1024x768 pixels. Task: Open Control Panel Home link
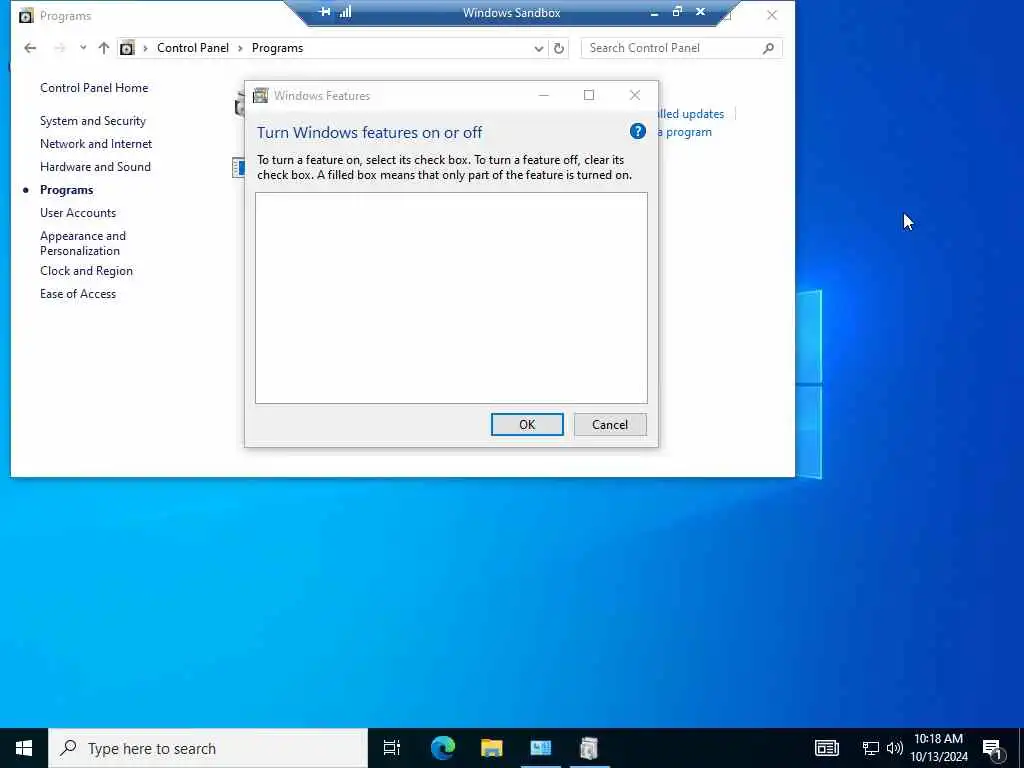[x=94, y=88]
